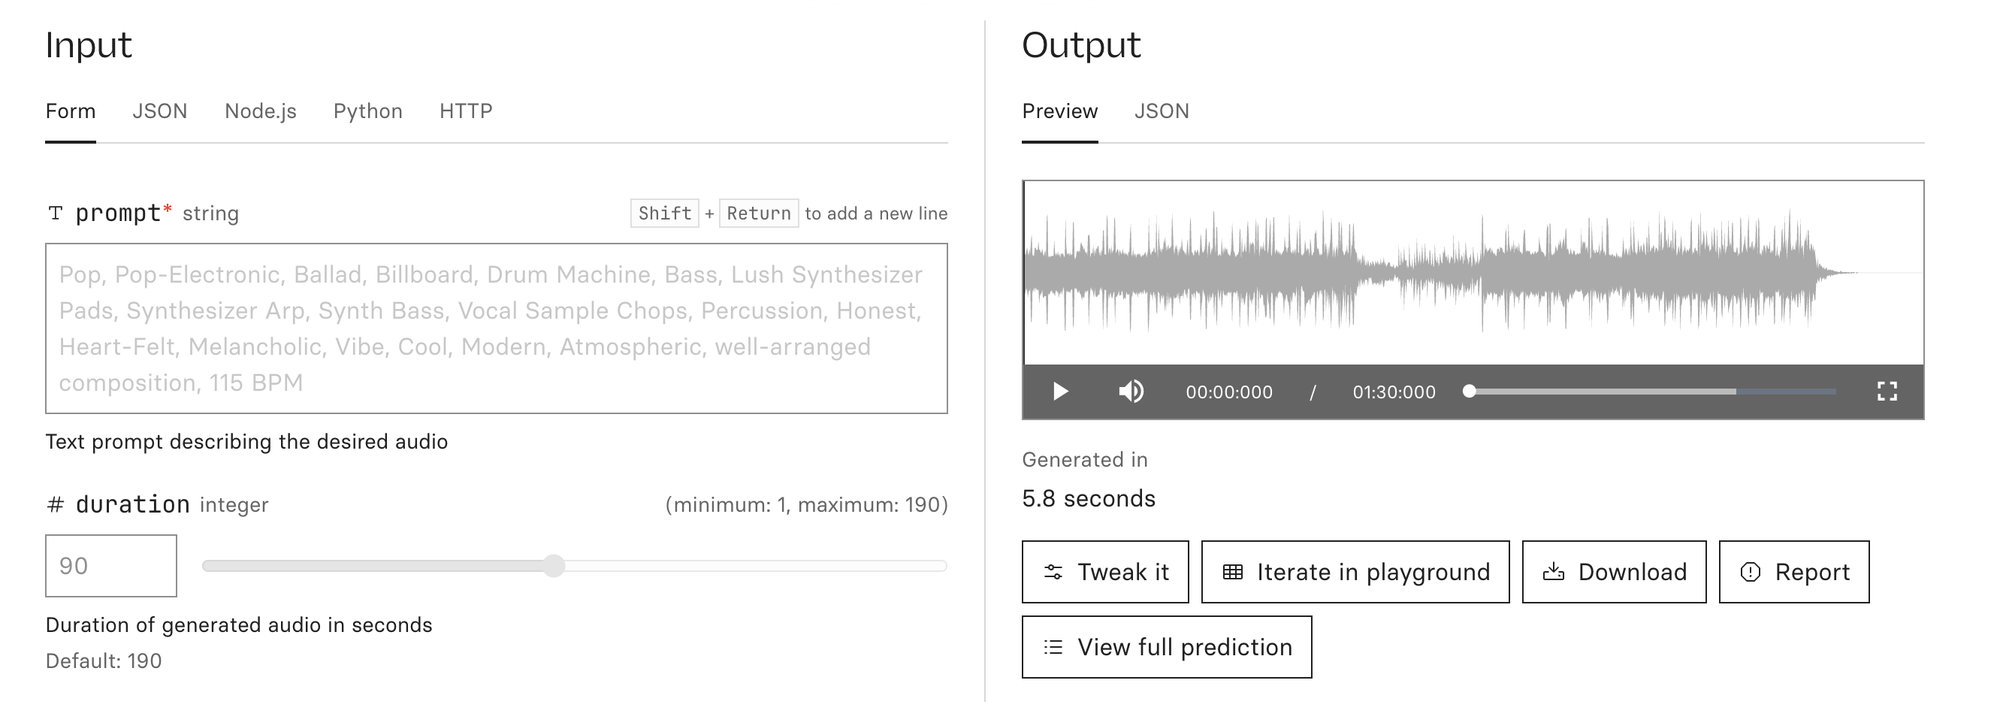
Task: Click the Tweak it sliders icon
Action: point(1053,572)
